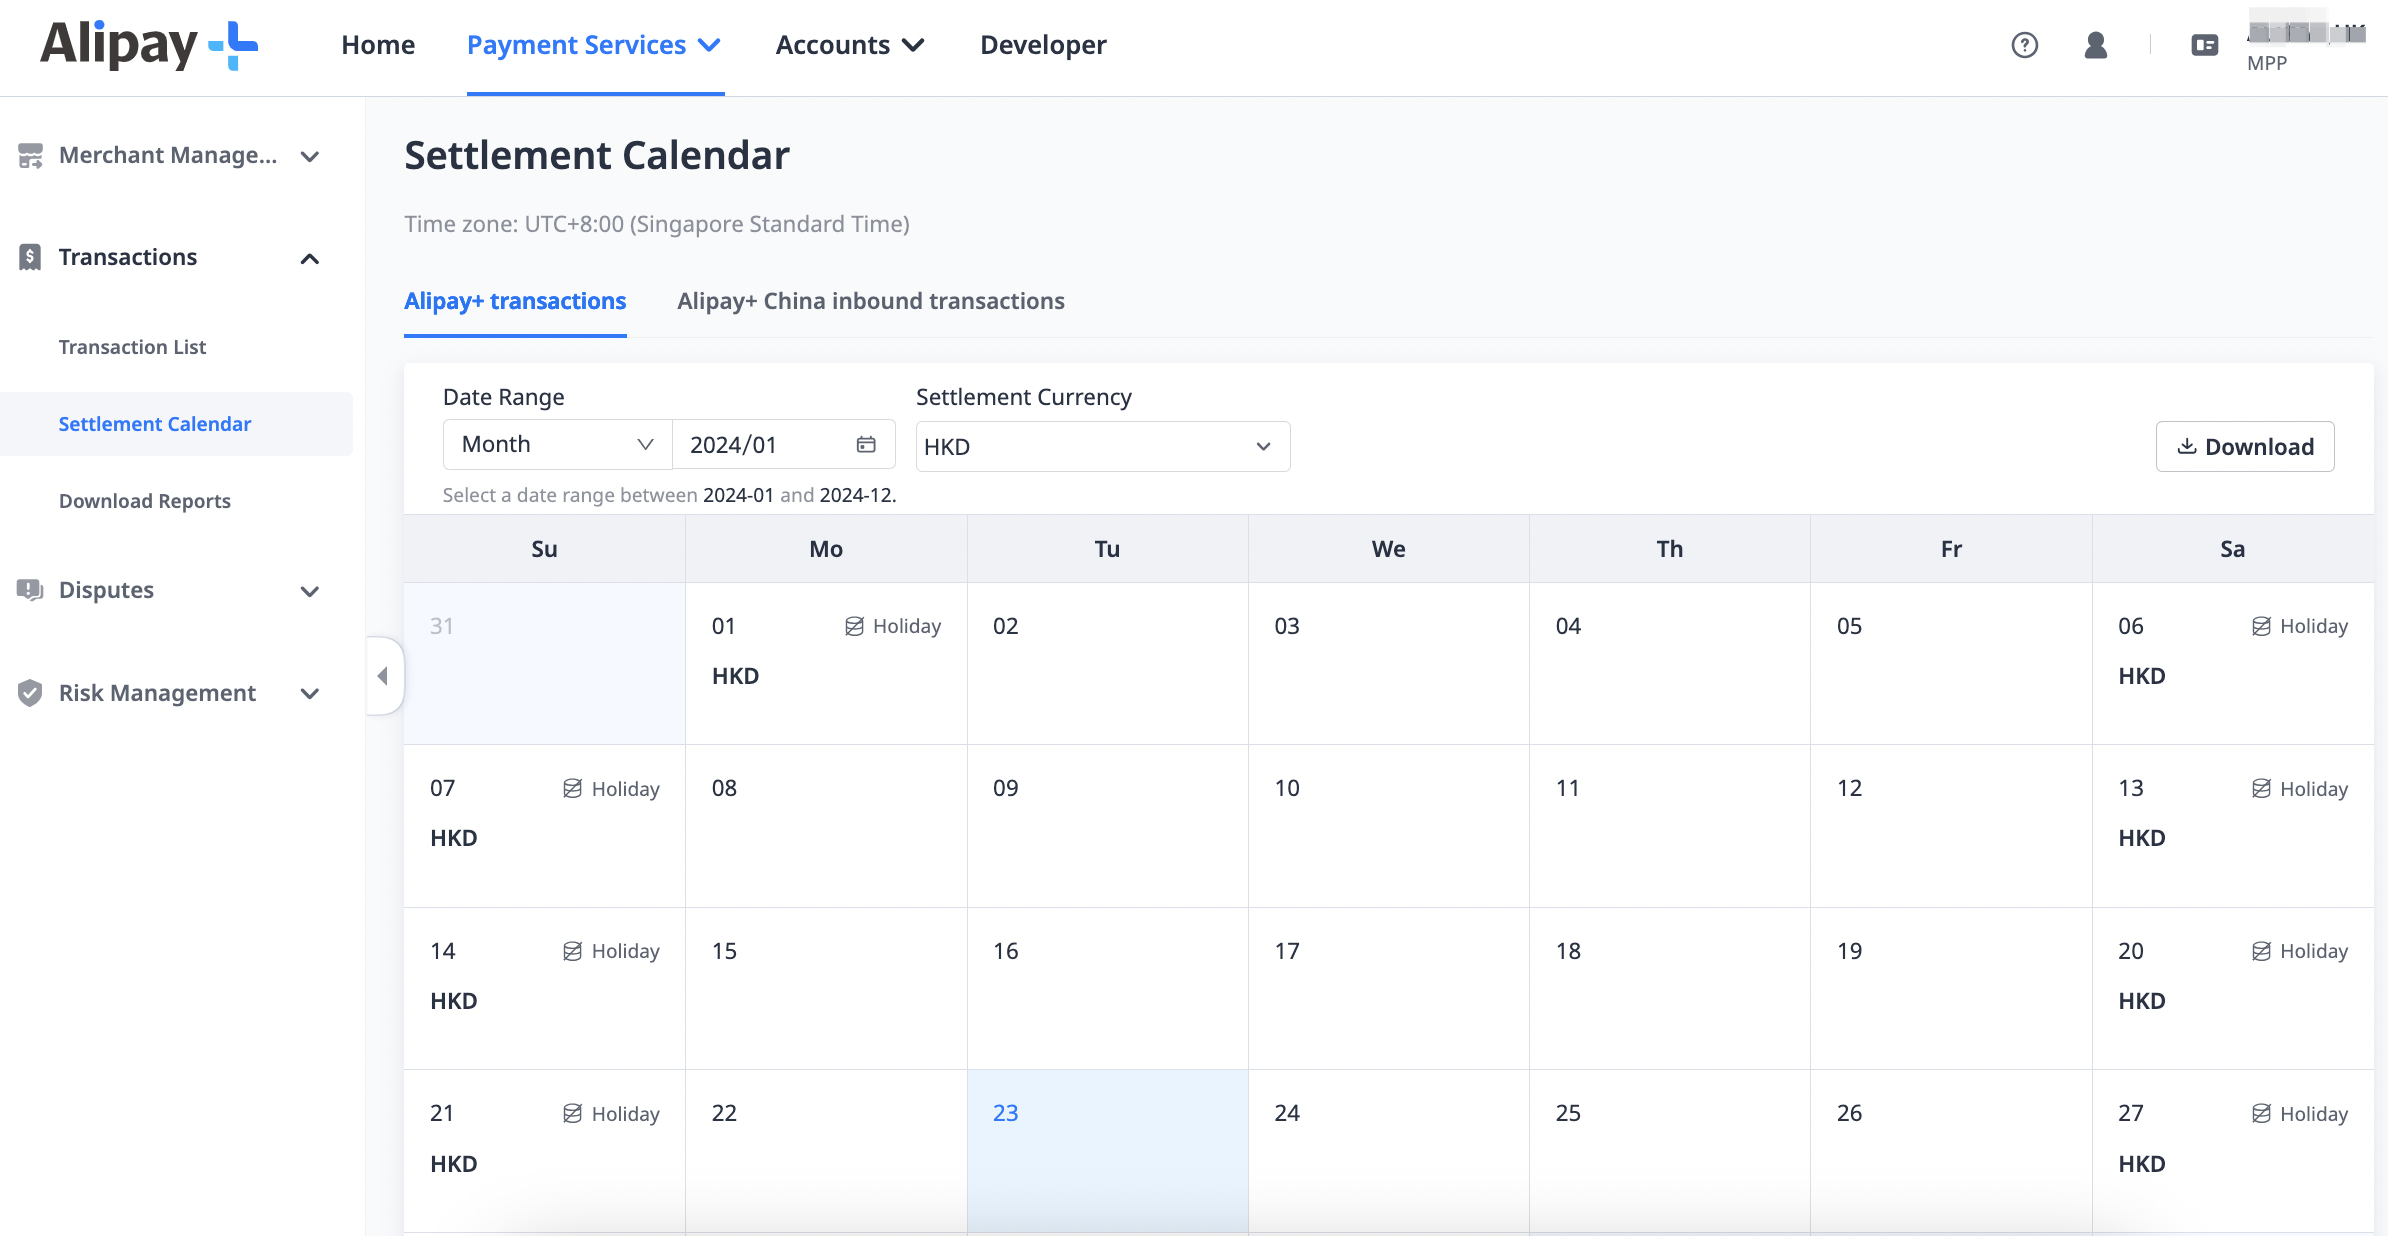This screenshot has width=2388, height=1236.
Task: Open the date picker calendar icon
Action: (864, 444)
